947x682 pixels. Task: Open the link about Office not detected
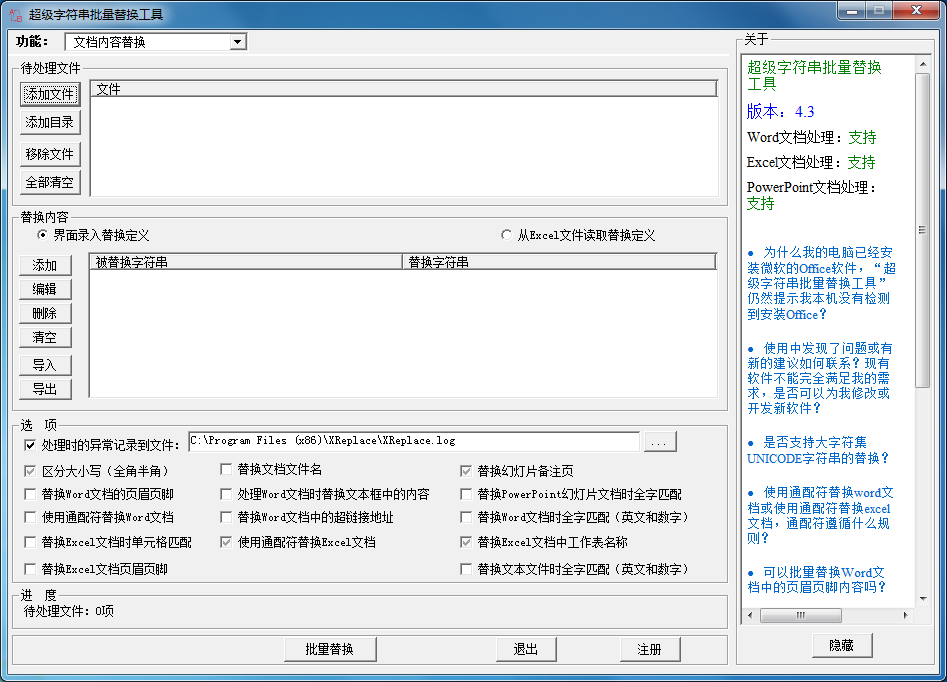coord(821,283)
